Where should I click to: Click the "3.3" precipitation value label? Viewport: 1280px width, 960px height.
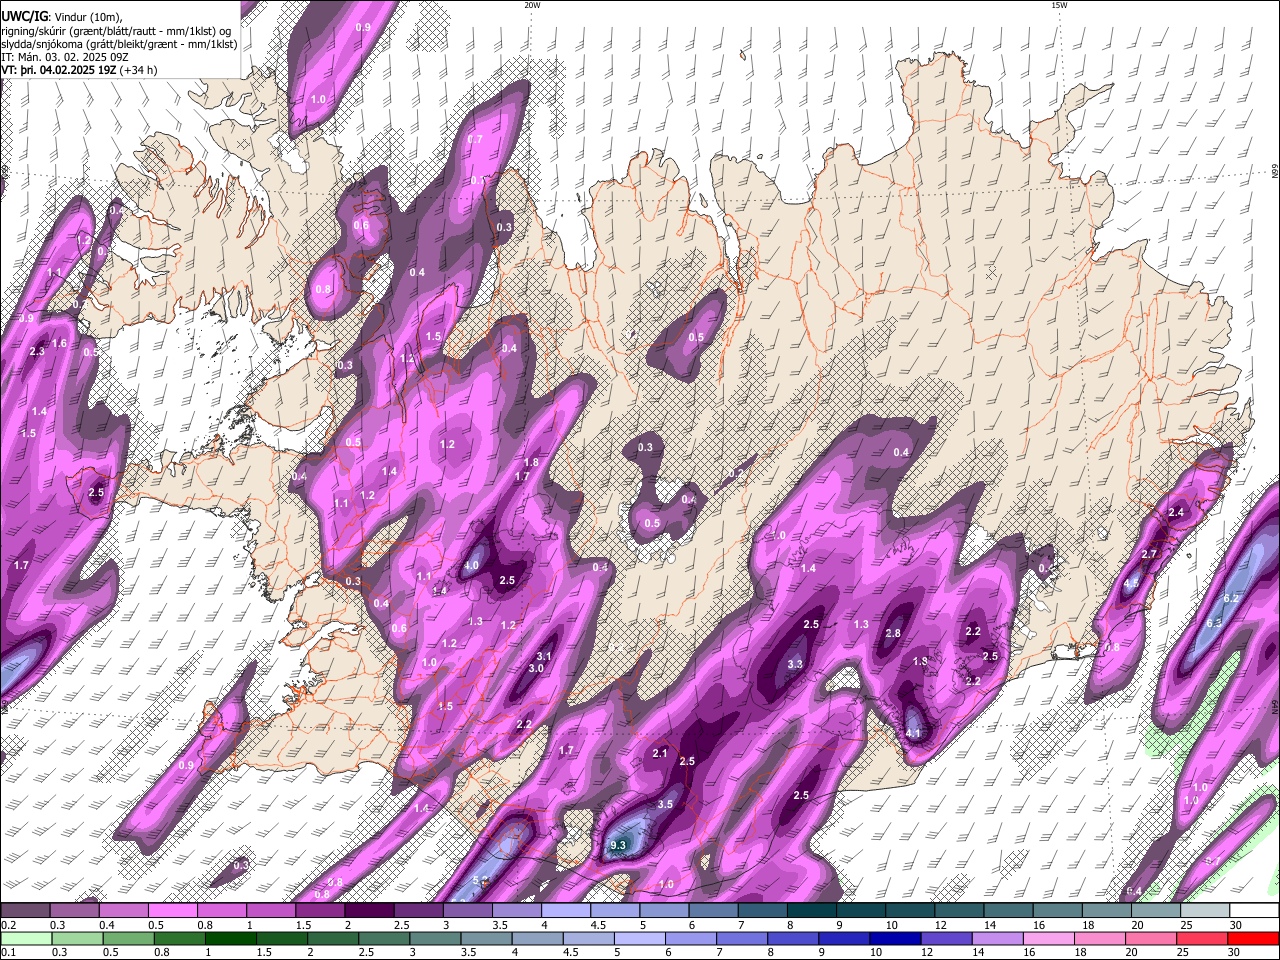point(796,664)
